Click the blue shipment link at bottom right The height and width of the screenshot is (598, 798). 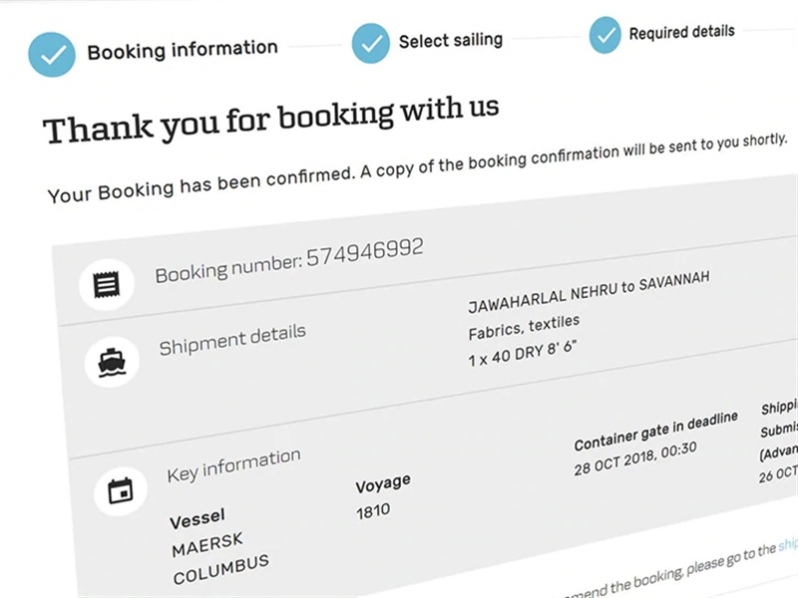click(x=788, y=544)
